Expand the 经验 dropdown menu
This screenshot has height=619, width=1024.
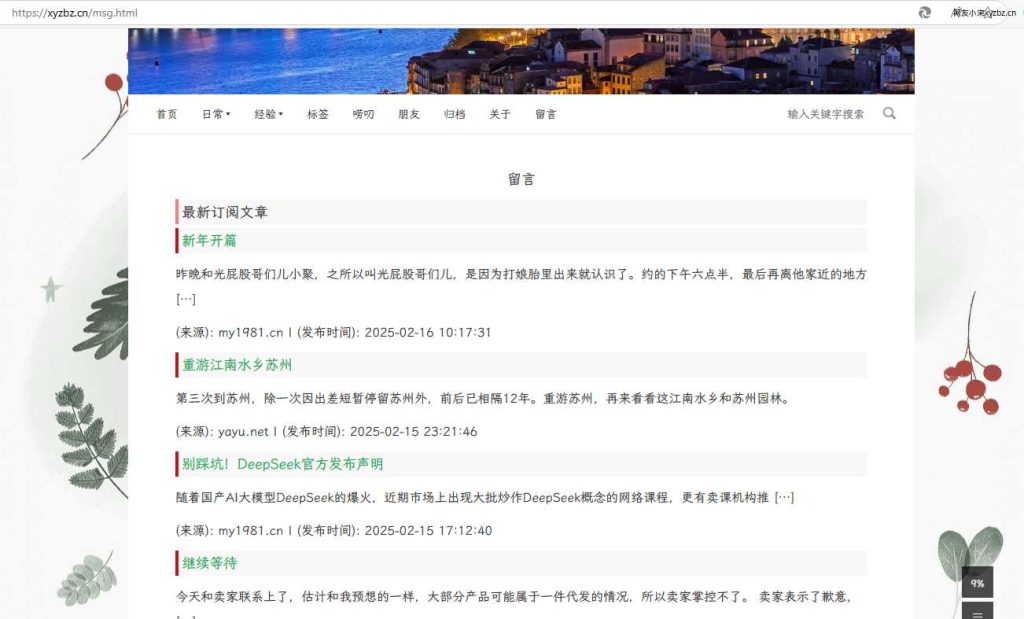pos(266,113)
